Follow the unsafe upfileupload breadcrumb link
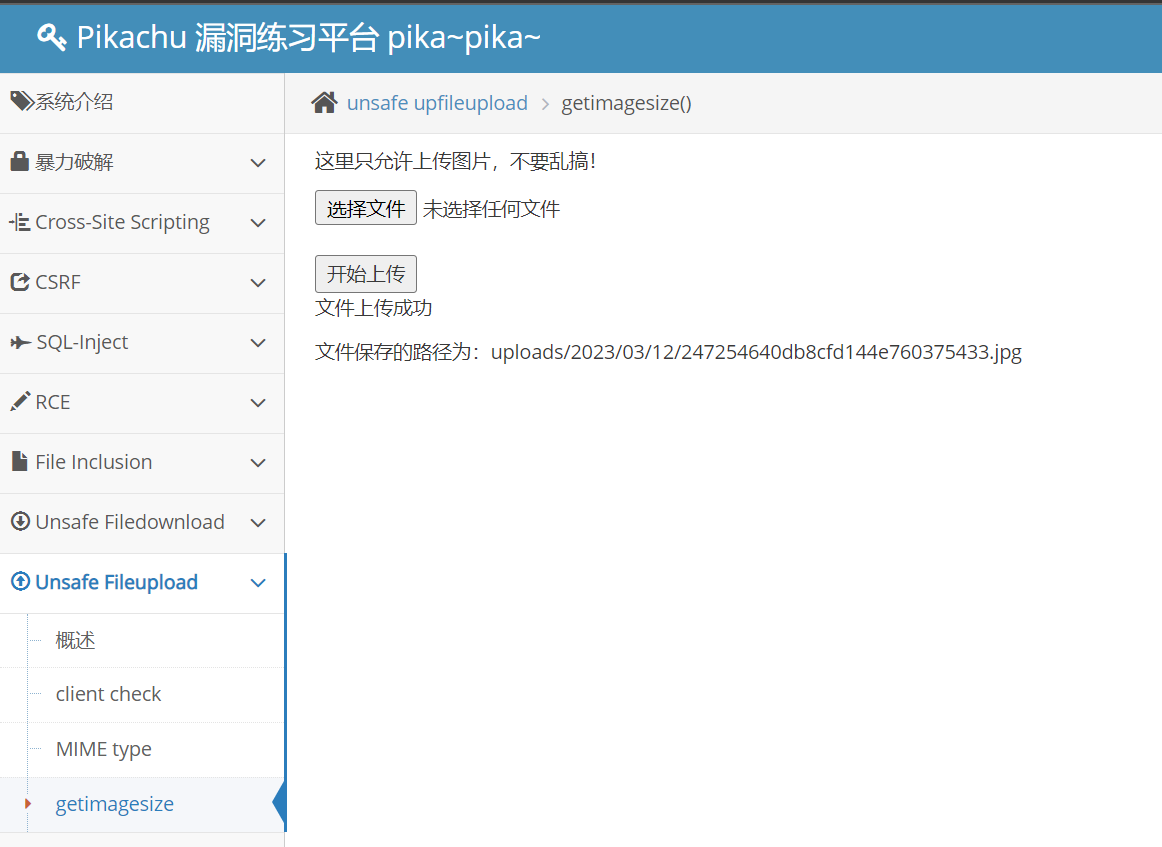1162x847 pixels. pyautogui.click(x=437, y=103)
